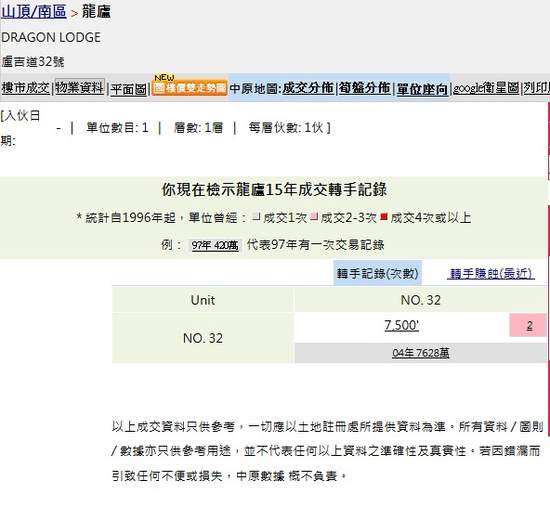
Task: Click the 中原地圖 label
Action: click(x=256, y=88)
